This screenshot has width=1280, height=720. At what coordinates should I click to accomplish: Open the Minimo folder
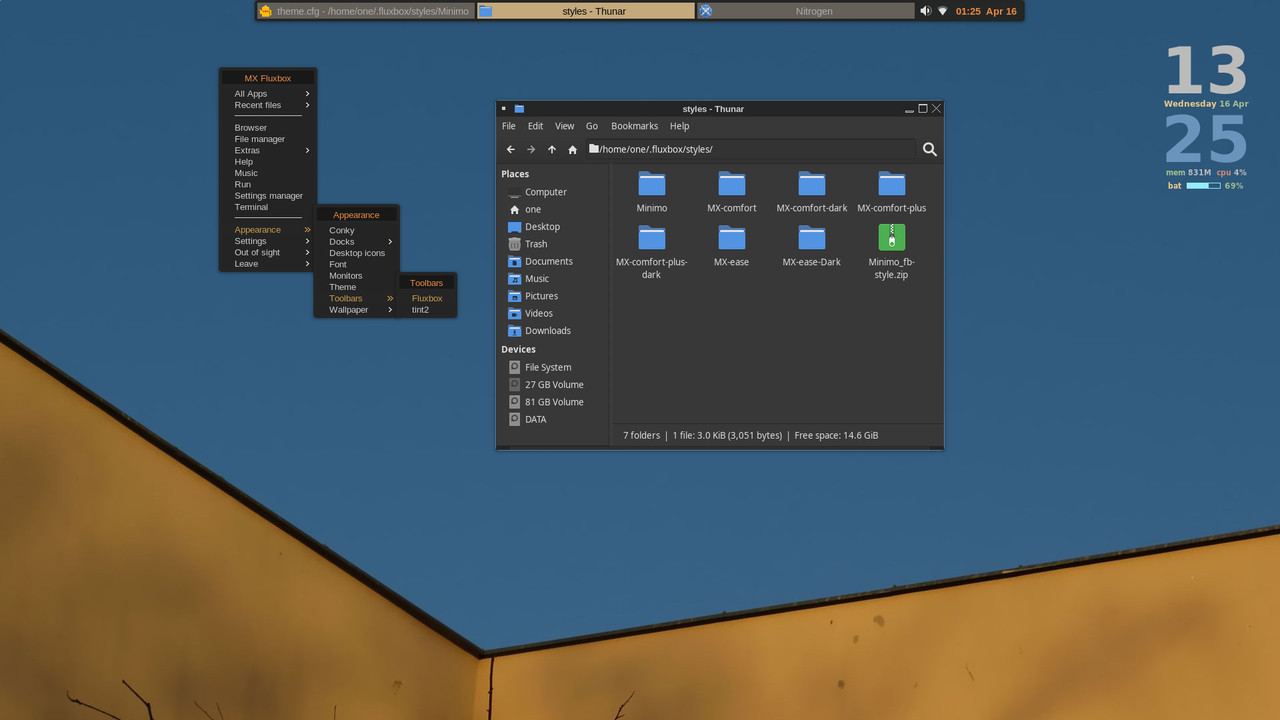tap(652, 191)
